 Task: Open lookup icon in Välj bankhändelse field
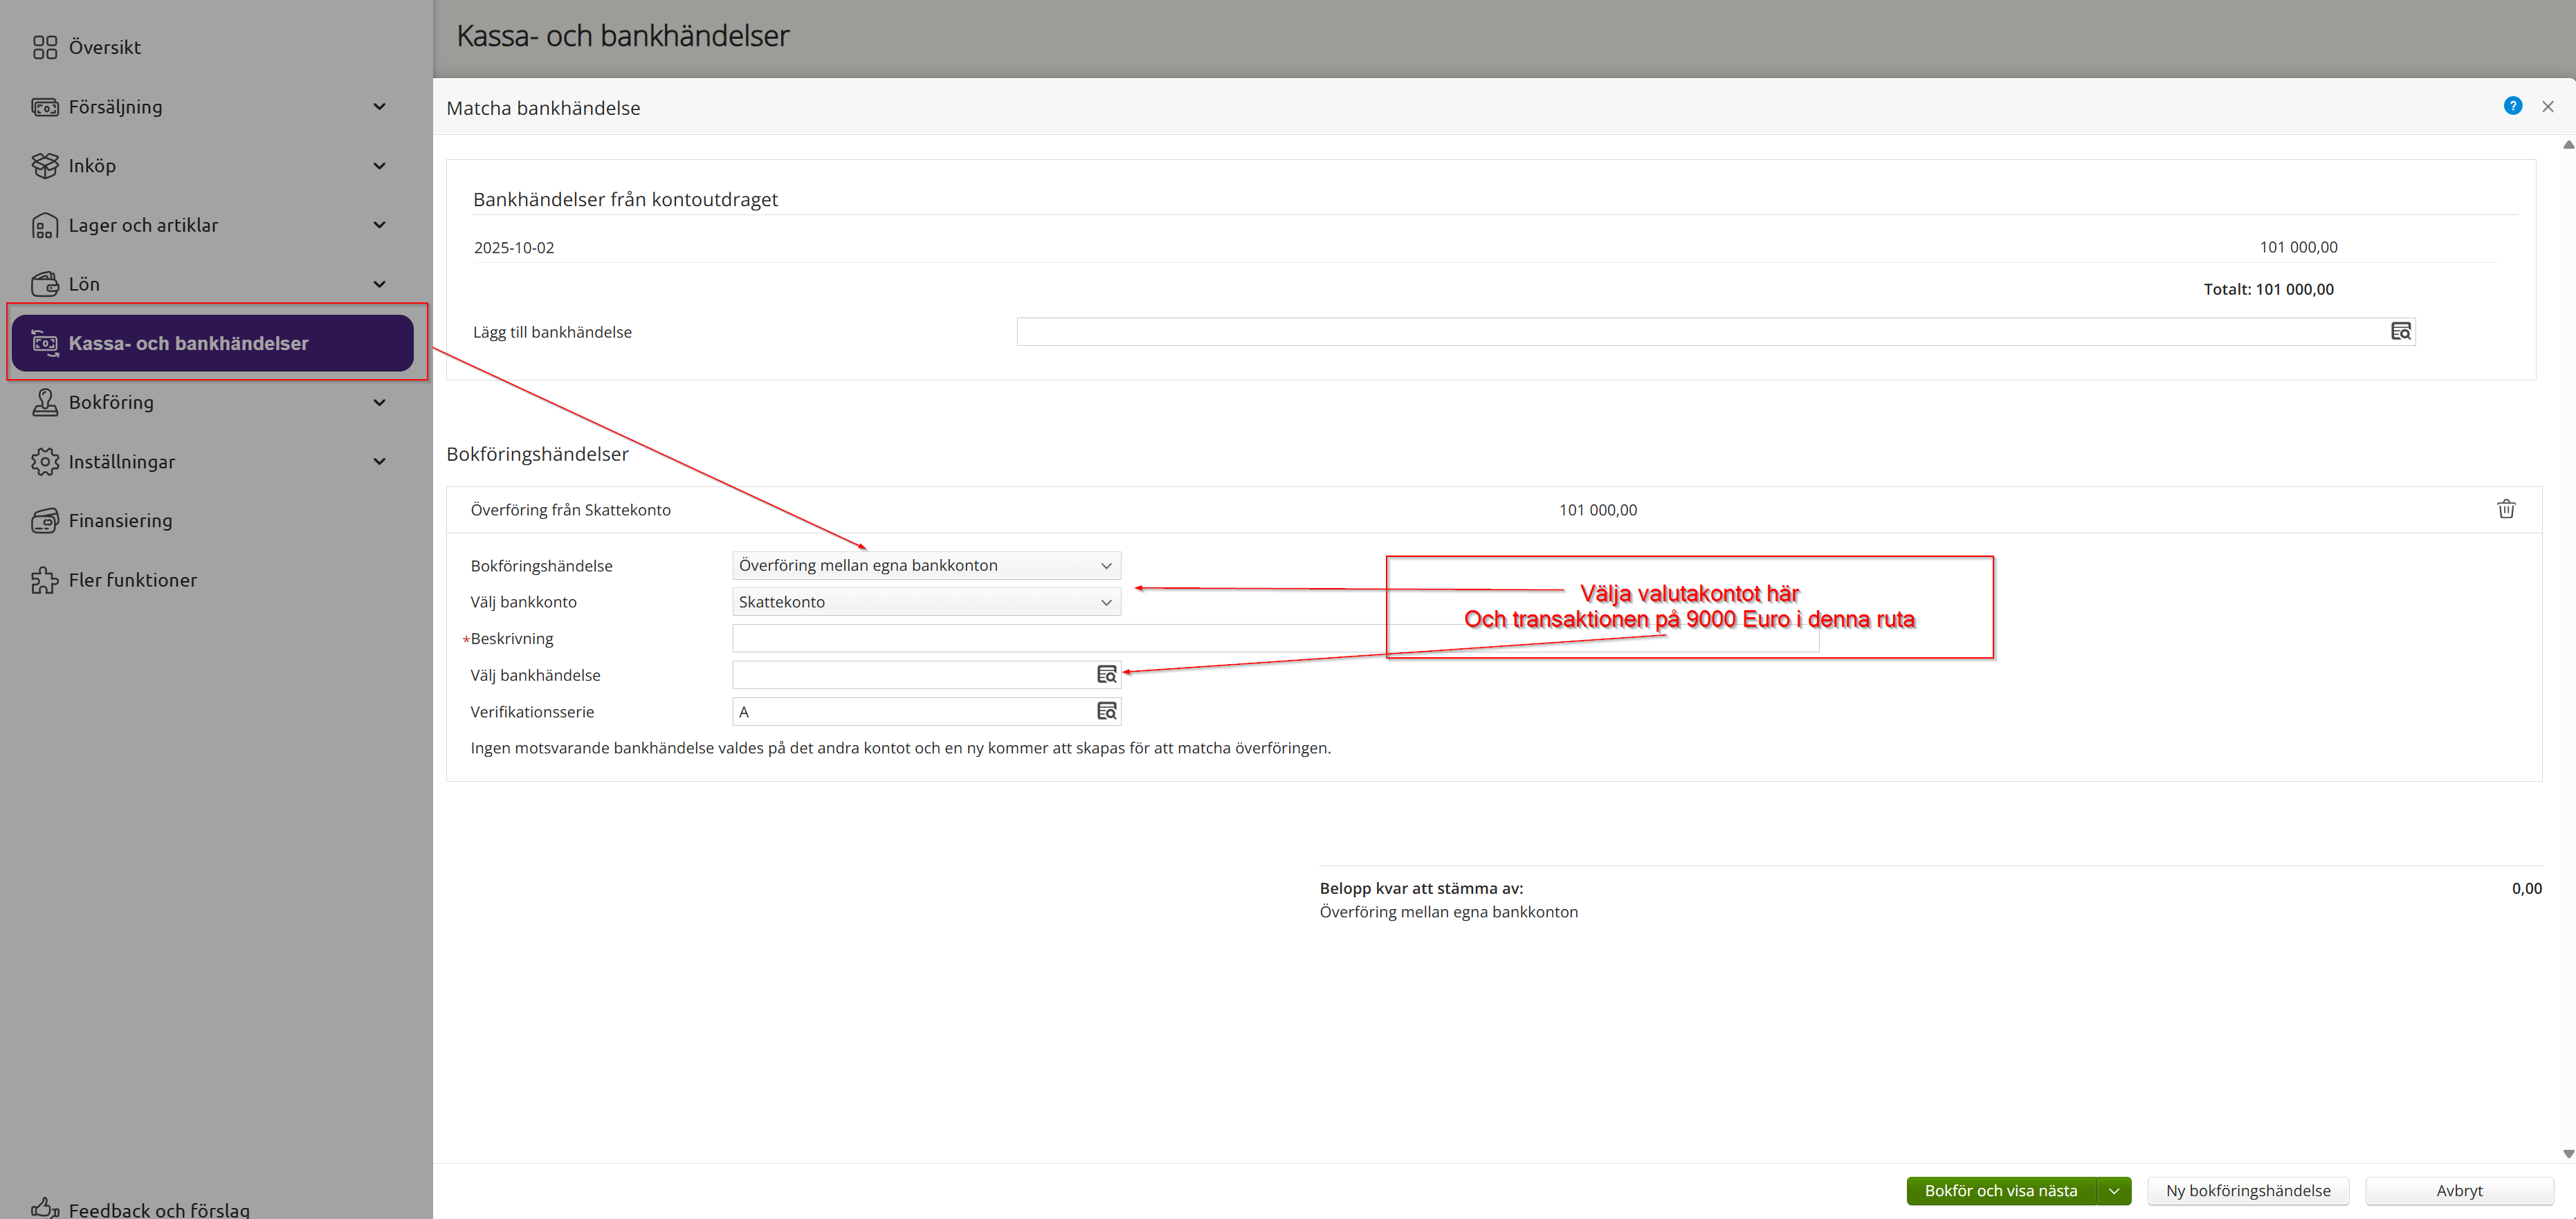coord(1106,675)
